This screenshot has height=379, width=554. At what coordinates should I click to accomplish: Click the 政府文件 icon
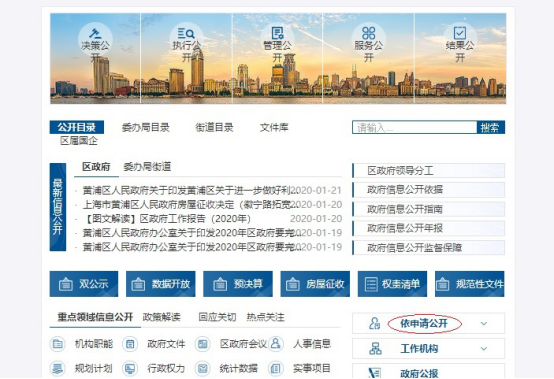[130, 344]
